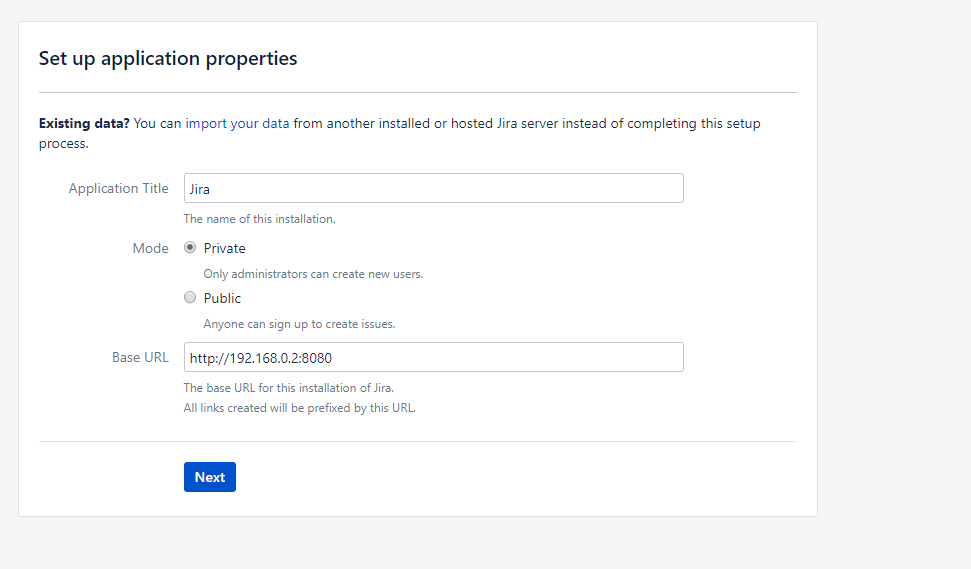This screenshot has height=569, width=971.
Task: Click 'Only administrators can create new users.' text
Action: (313, 274)
